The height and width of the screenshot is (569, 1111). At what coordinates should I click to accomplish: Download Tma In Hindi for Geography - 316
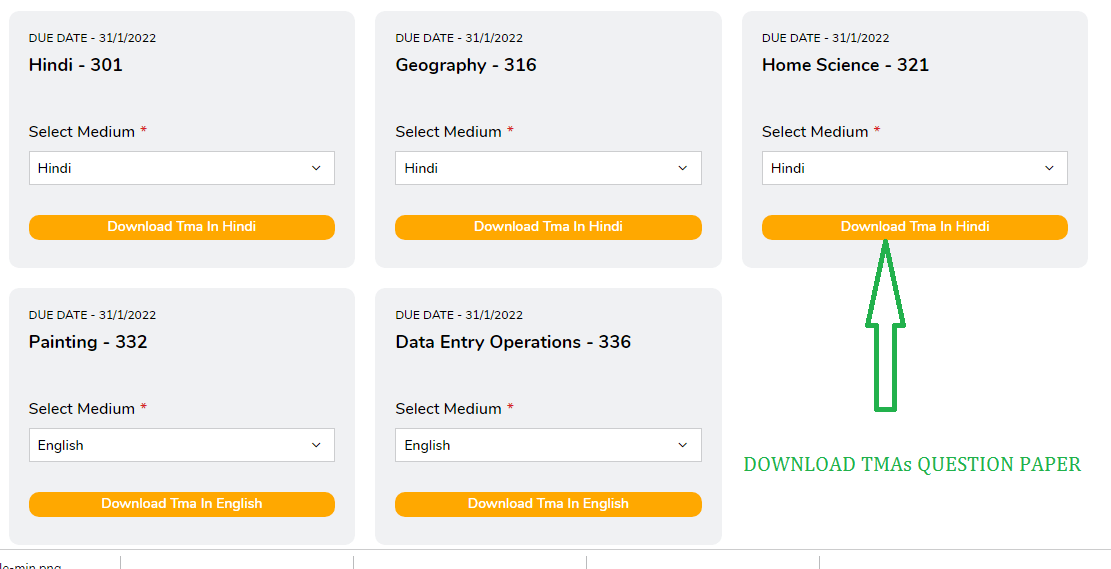coord(548,227)
